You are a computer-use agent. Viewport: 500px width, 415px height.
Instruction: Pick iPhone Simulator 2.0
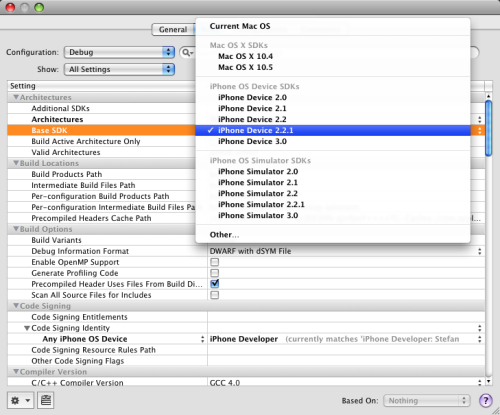click(x=333, y=172)
